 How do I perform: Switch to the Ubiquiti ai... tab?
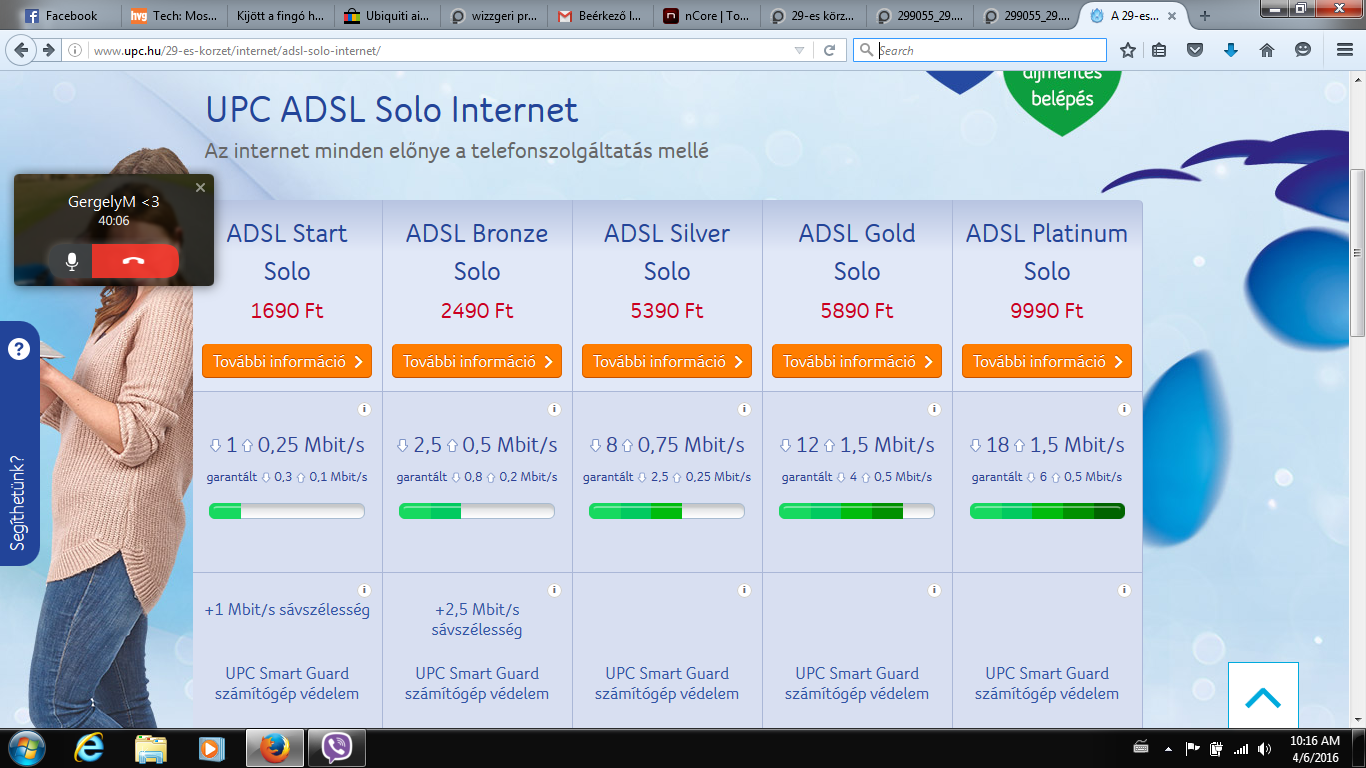point(386,16)
